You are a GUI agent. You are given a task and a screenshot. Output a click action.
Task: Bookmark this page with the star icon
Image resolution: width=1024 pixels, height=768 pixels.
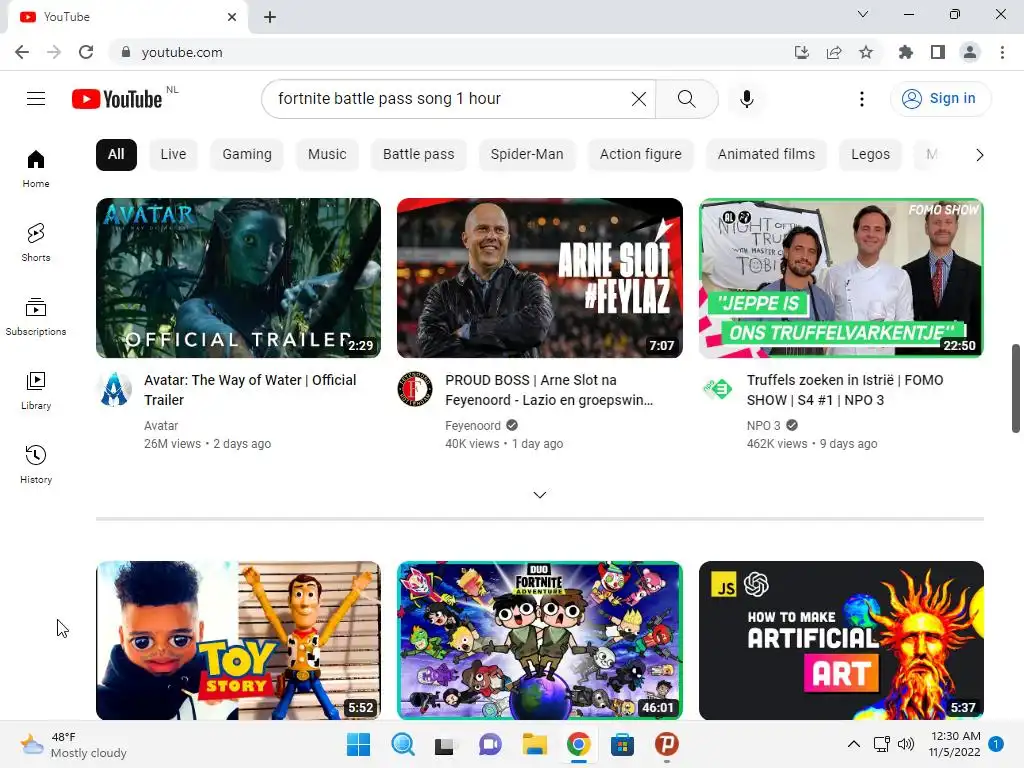[x=866, y=52]
